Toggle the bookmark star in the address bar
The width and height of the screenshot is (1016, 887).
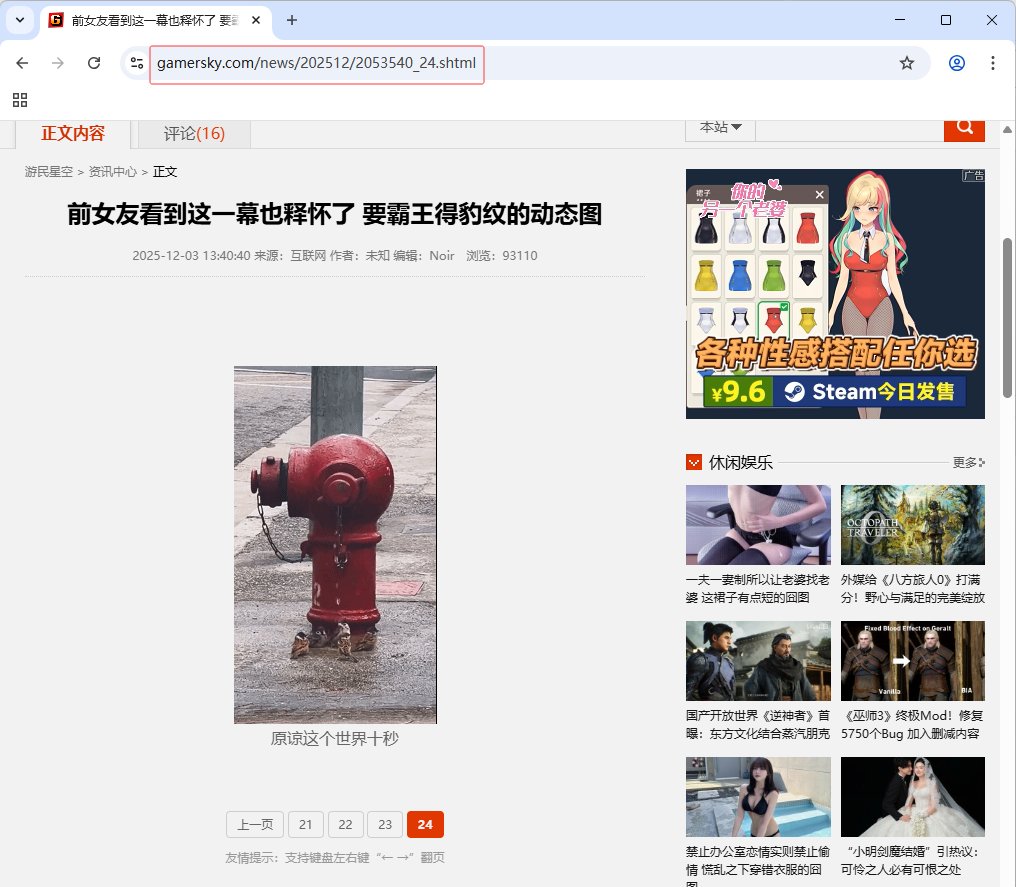907,62
